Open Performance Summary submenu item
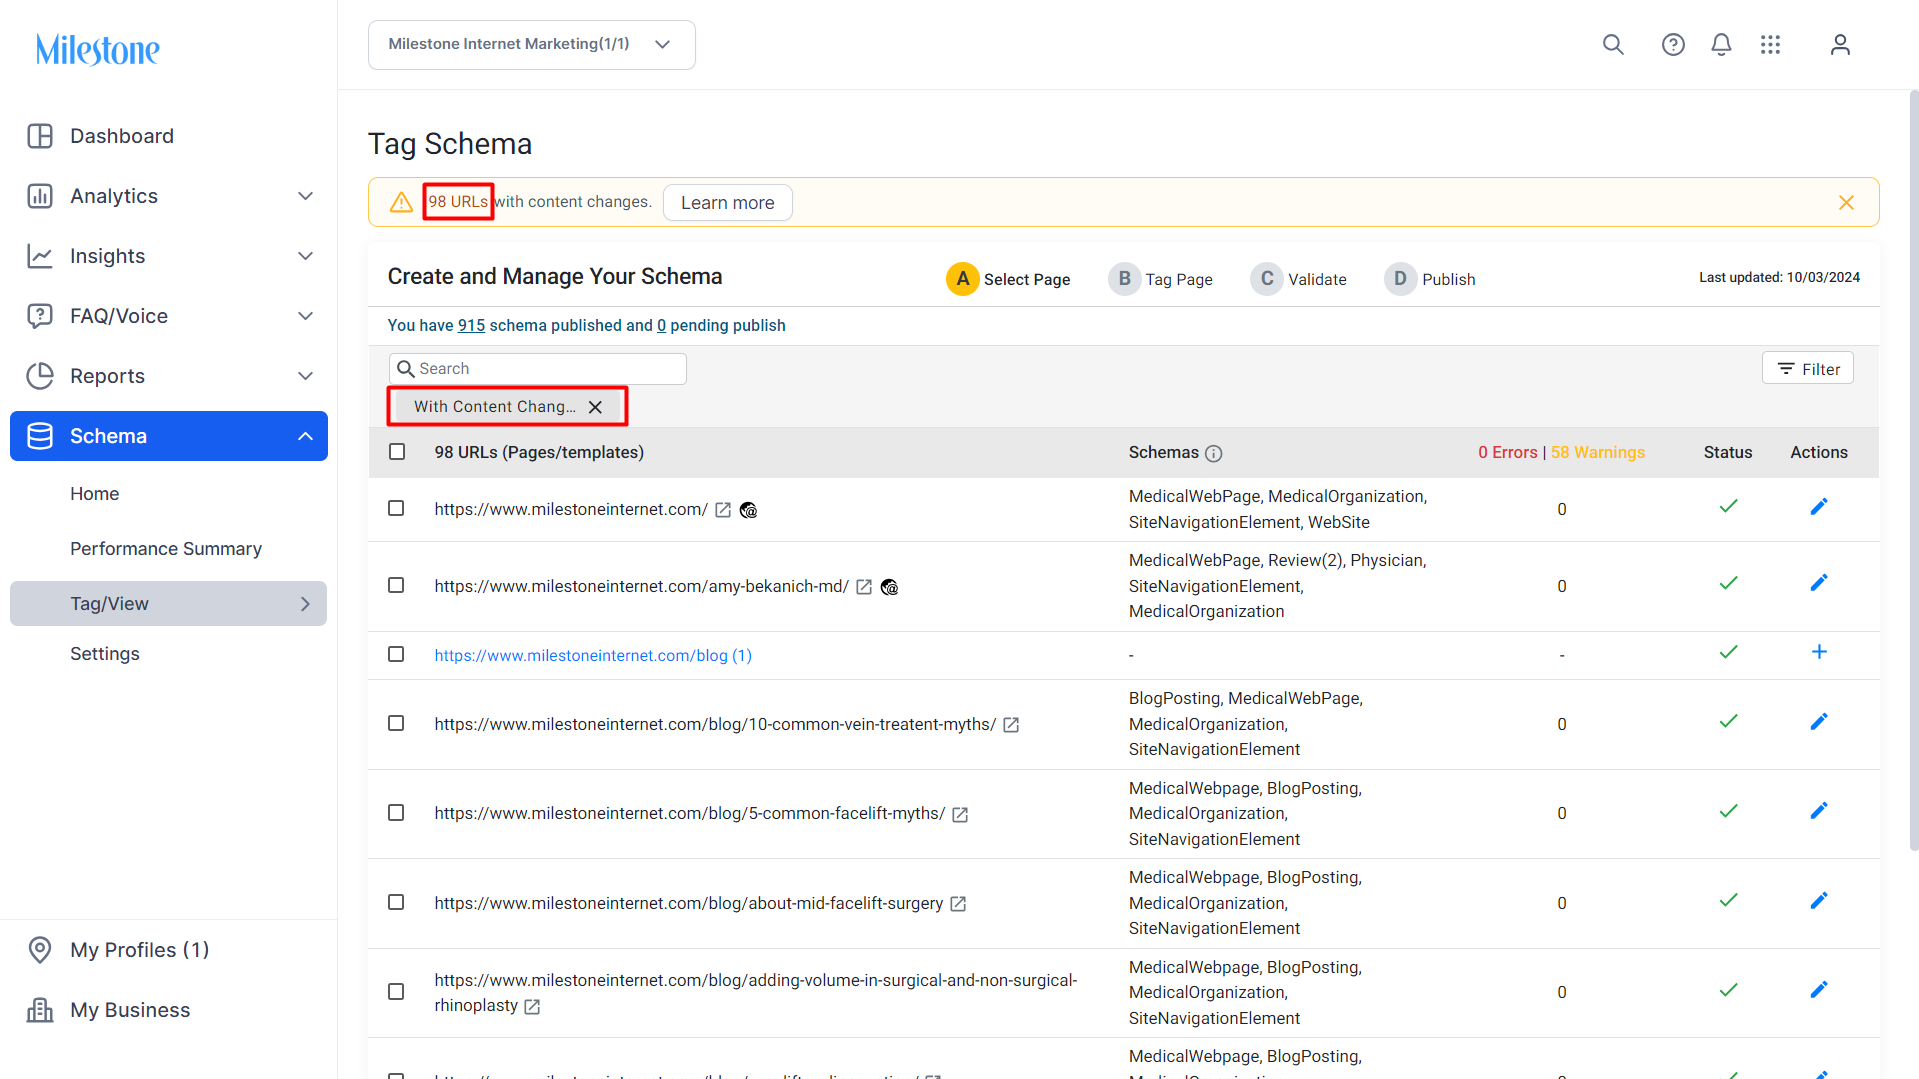 tap(166, 549)
